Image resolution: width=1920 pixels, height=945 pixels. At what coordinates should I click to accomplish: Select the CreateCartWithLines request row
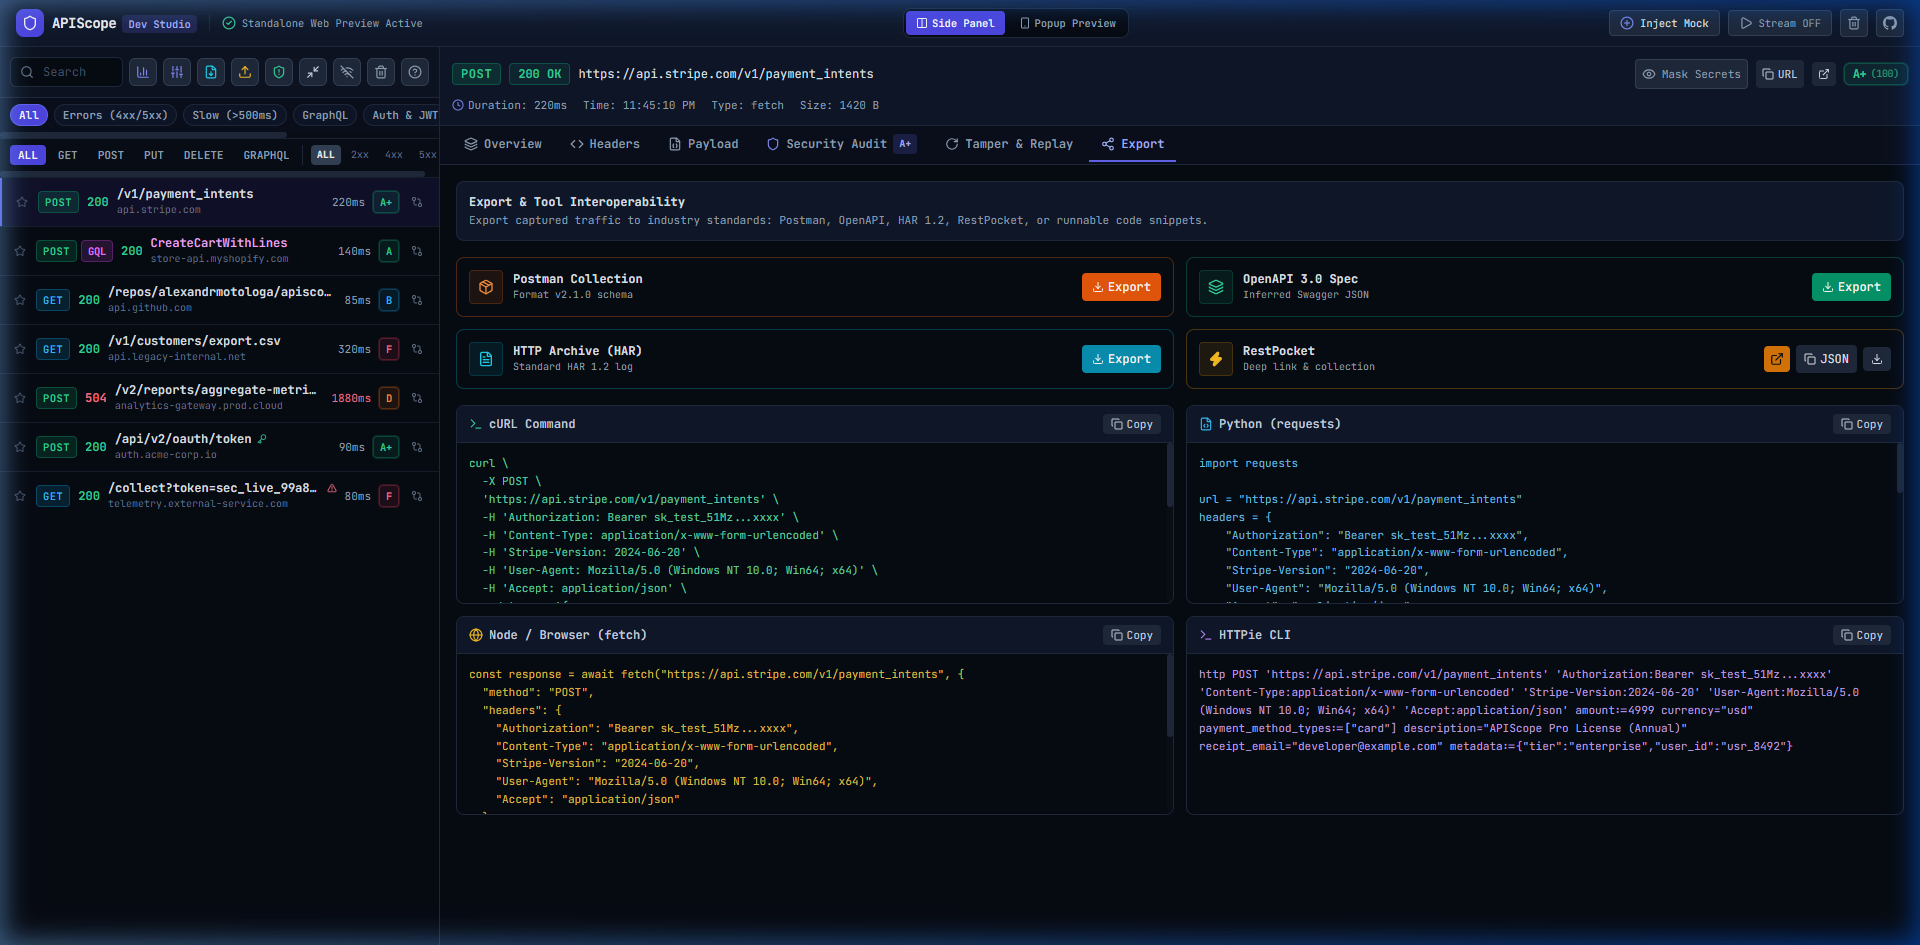click(x=219, y=251)
